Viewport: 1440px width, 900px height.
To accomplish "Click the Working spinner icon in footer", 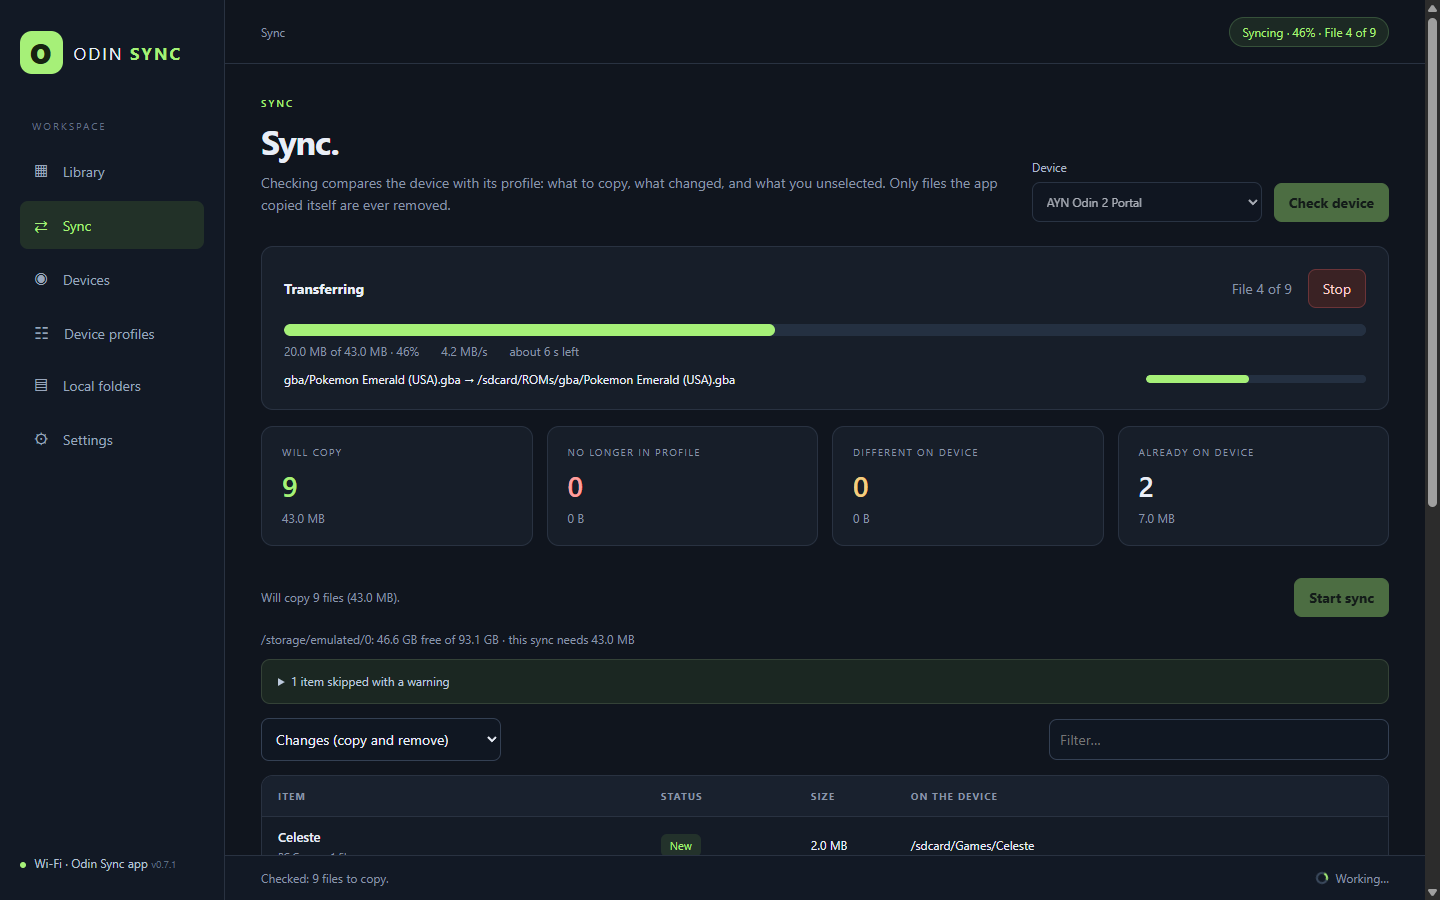I will (1322, 878).
